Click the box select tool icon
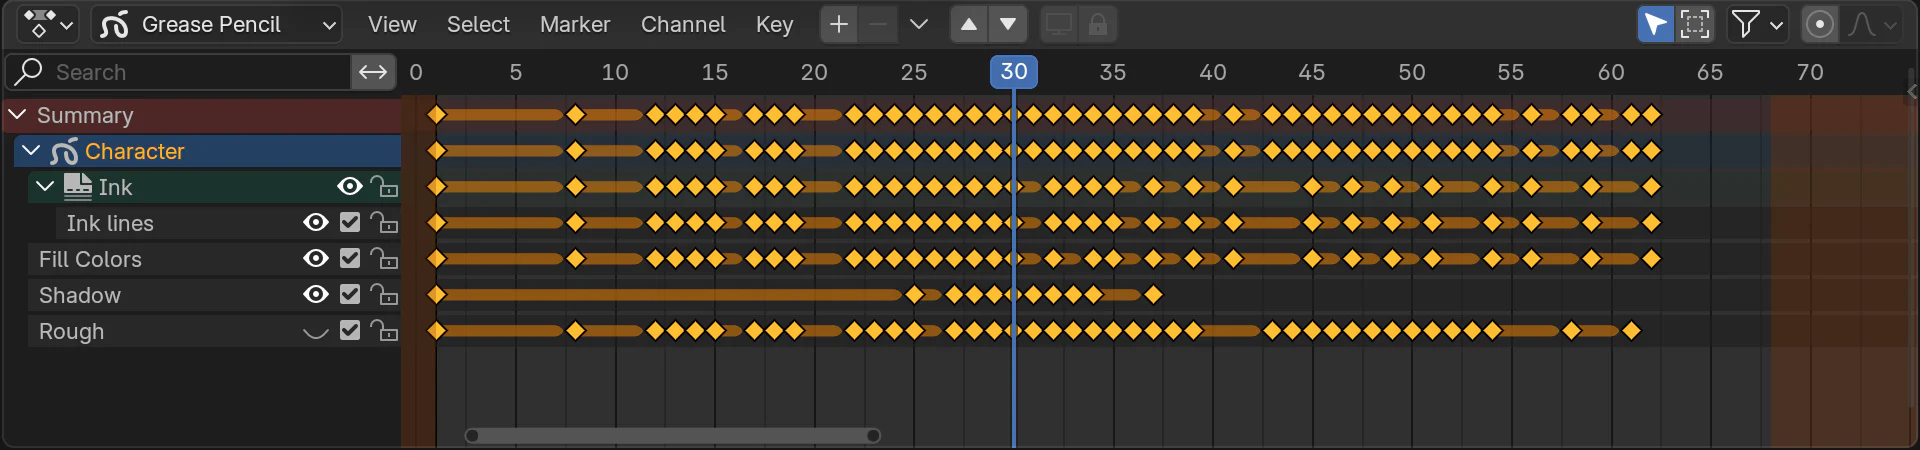Image resolution: width=1920 pixels, height=450 pixels. (1695, 24)
